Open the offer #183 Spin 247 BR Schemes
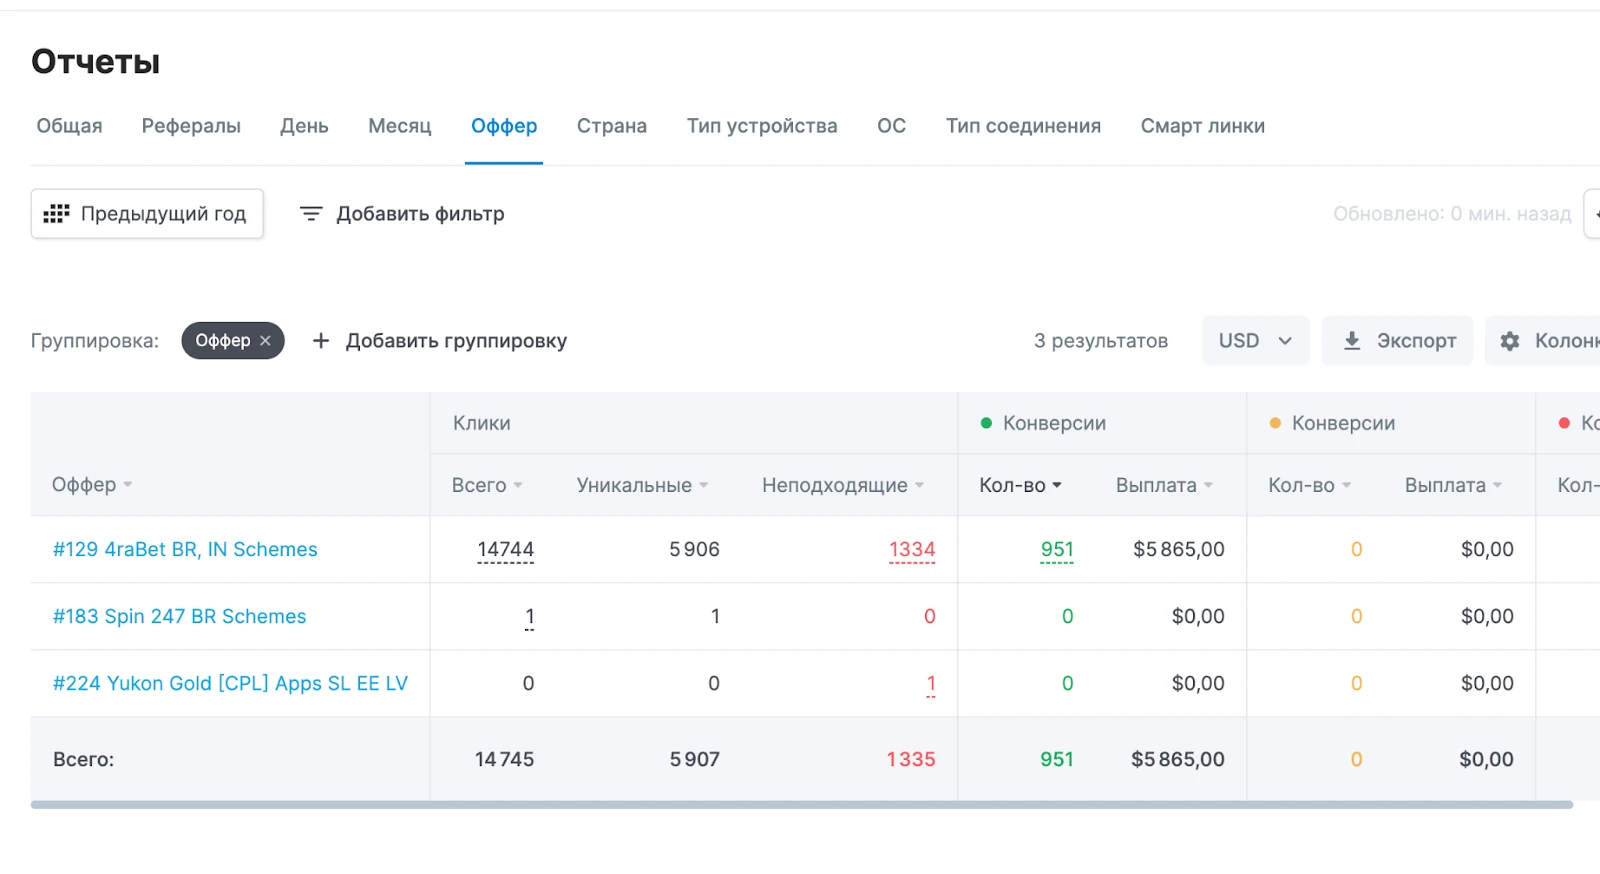 click(x=180, y=616)
